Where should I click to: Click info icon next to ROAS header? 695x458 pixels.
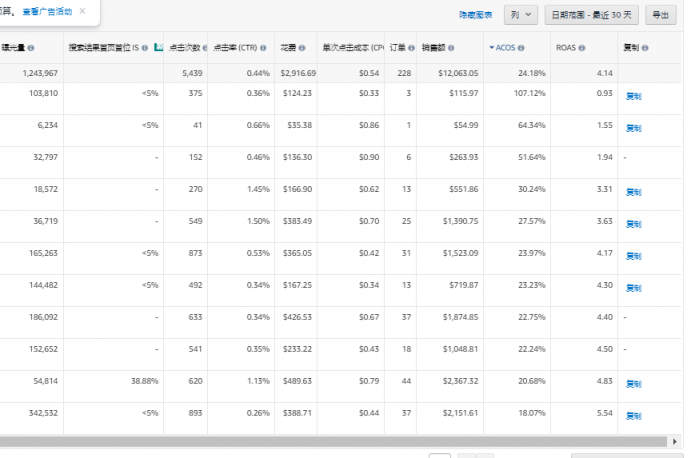tap(582, 48)
